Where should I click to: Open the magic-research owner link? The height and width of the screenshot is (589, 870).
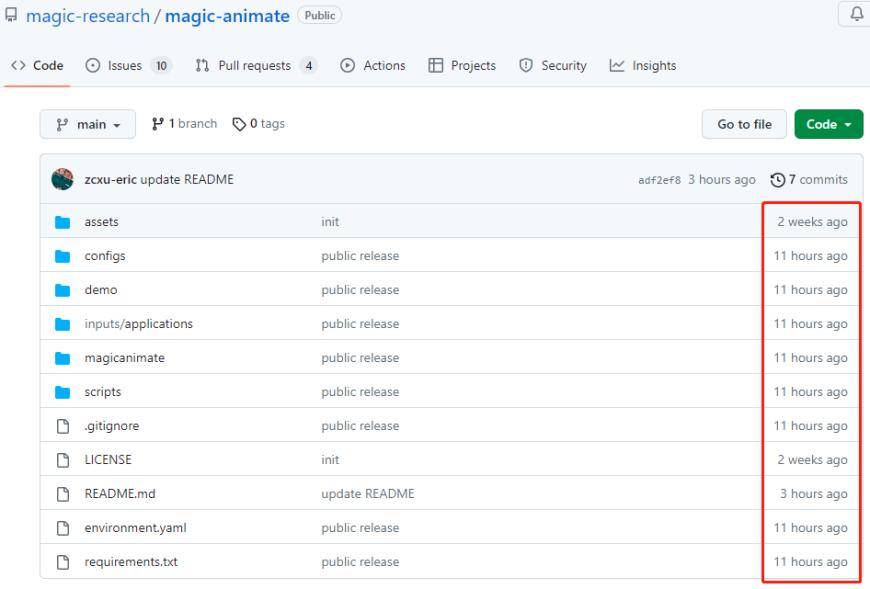87,16
